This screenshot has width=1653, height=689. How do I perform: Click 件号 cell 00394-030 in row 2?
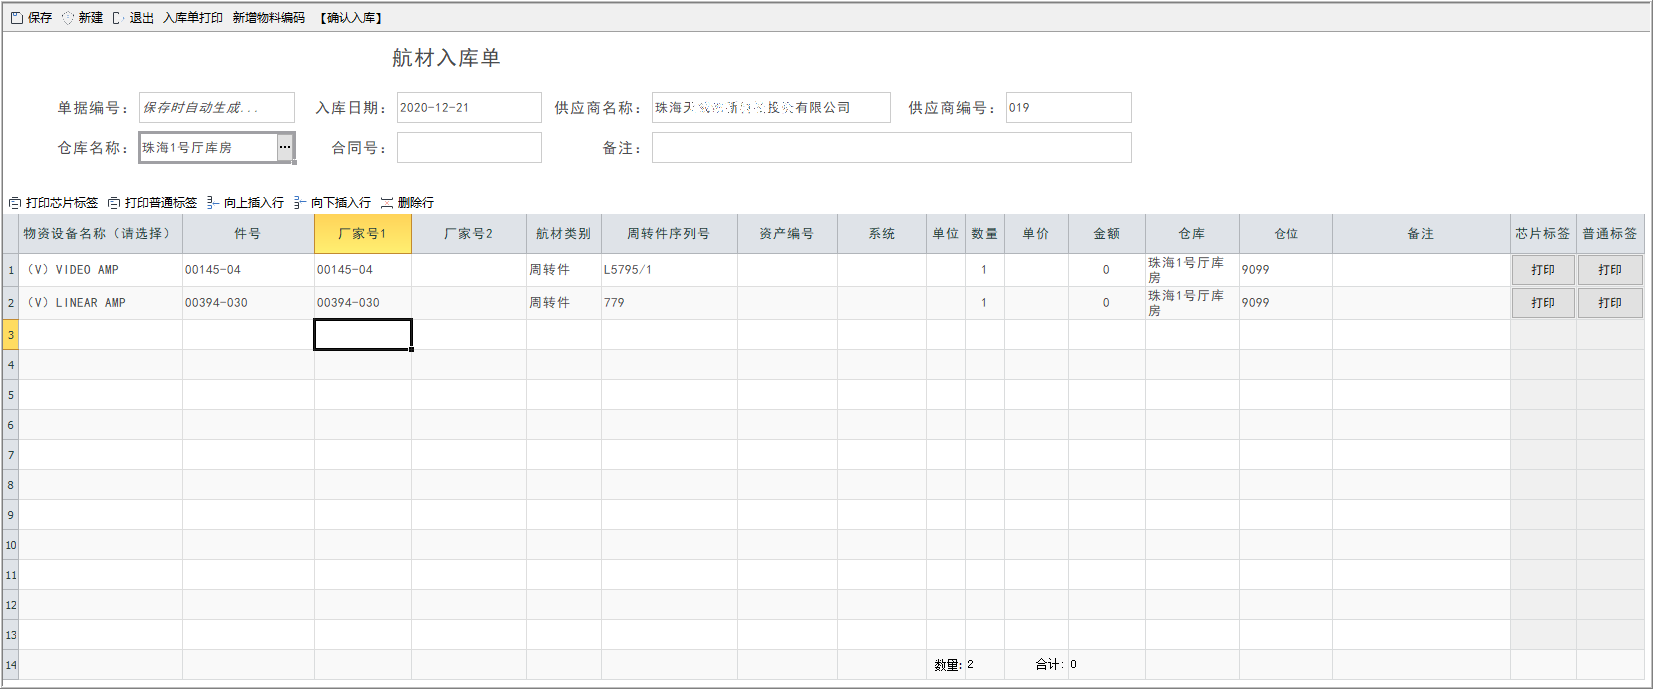248,303
